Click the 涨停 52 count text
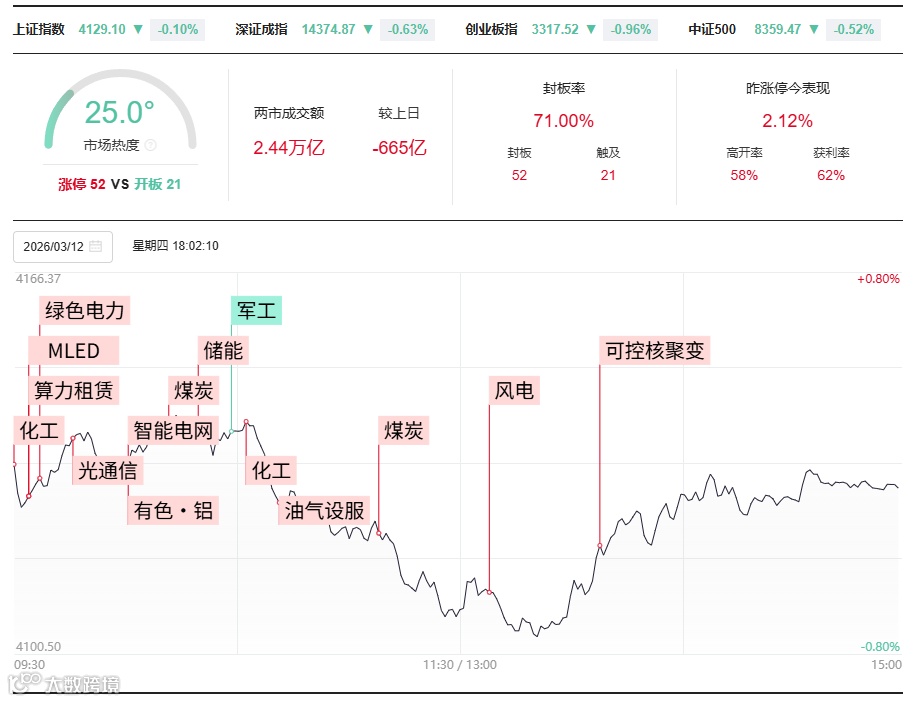915x702 pixels. pos(82,184)
